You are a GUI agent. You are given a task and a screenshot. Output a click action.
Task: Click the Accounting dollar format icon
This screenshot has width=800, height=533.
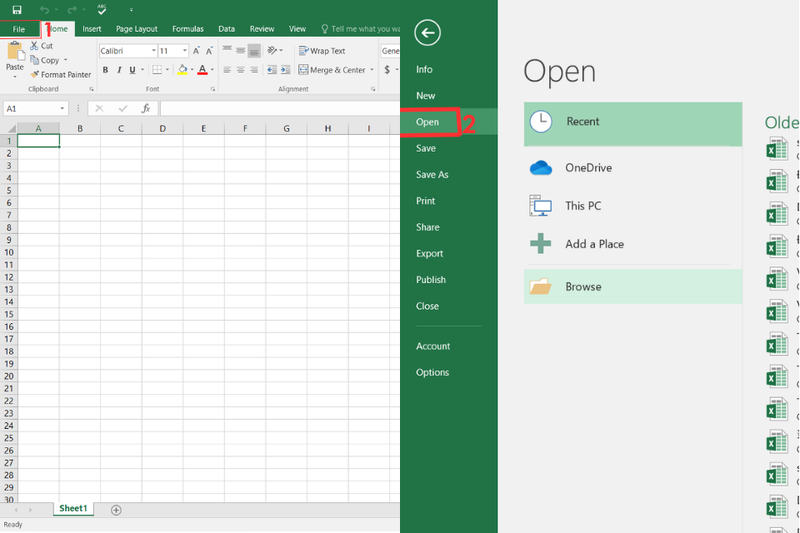(x=387, y=70)
